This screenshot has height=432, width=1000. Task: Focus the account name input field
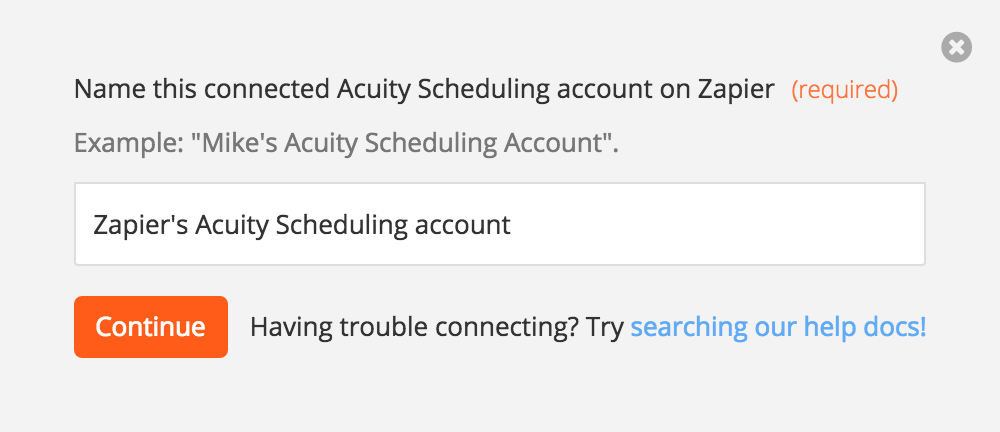499,224
